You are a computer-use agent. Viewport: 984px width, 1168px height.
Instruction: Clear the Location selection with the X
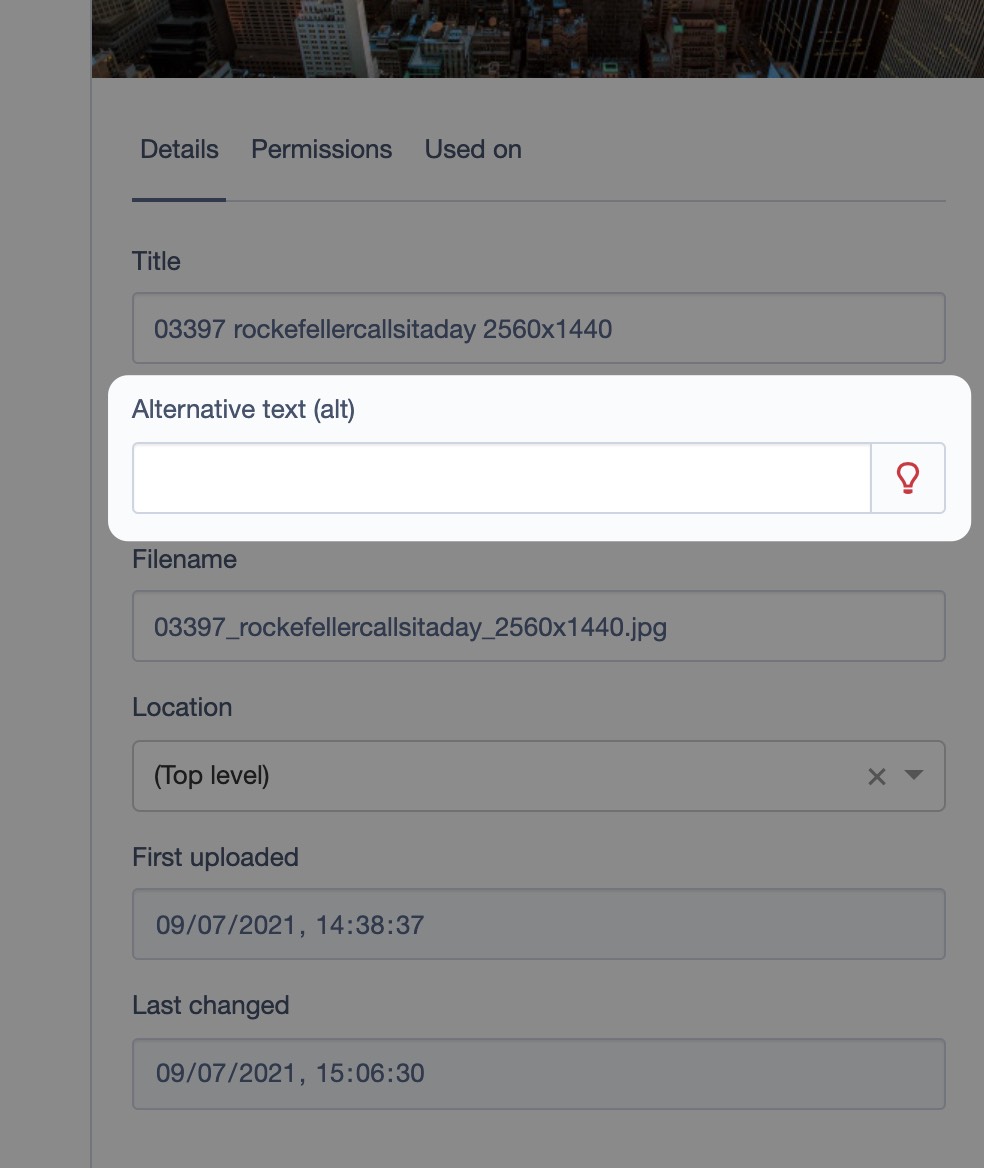tap(877, 776)
